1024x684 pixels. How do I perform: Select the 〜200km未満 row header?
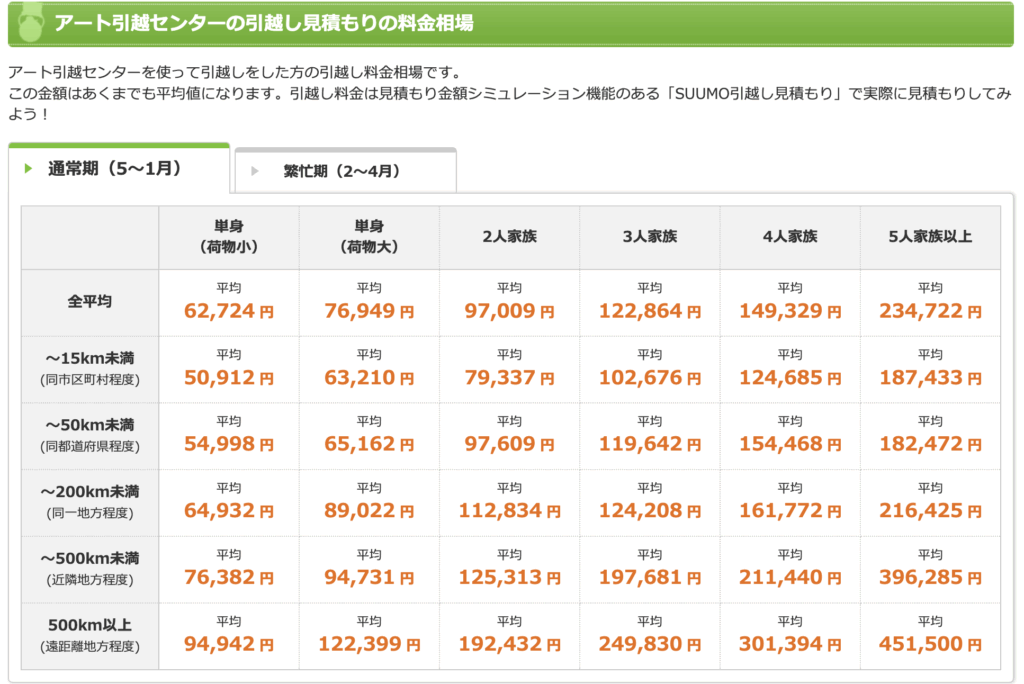90,502
